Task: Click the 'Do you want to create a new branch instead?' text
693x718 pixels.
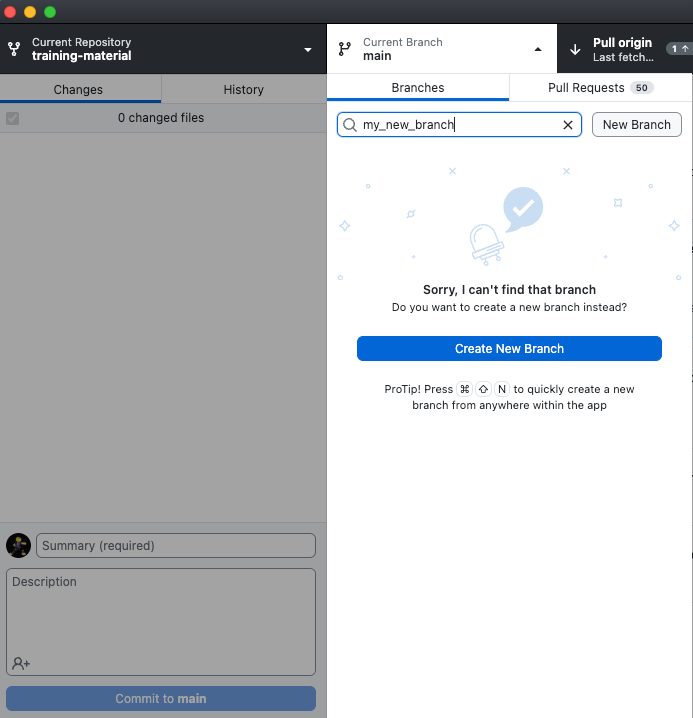Action: 509,307
